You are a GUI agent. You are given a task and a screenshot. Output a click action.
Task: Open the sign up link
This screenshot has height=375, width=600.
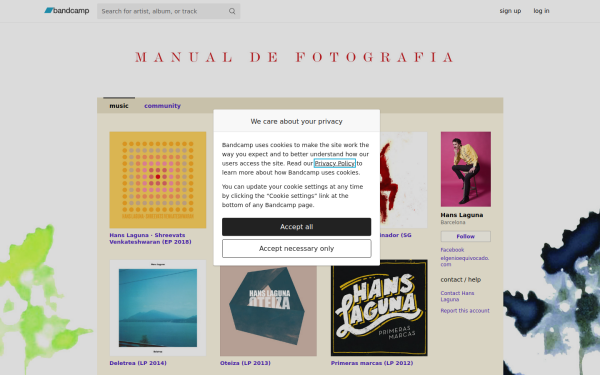click(510, 11)
